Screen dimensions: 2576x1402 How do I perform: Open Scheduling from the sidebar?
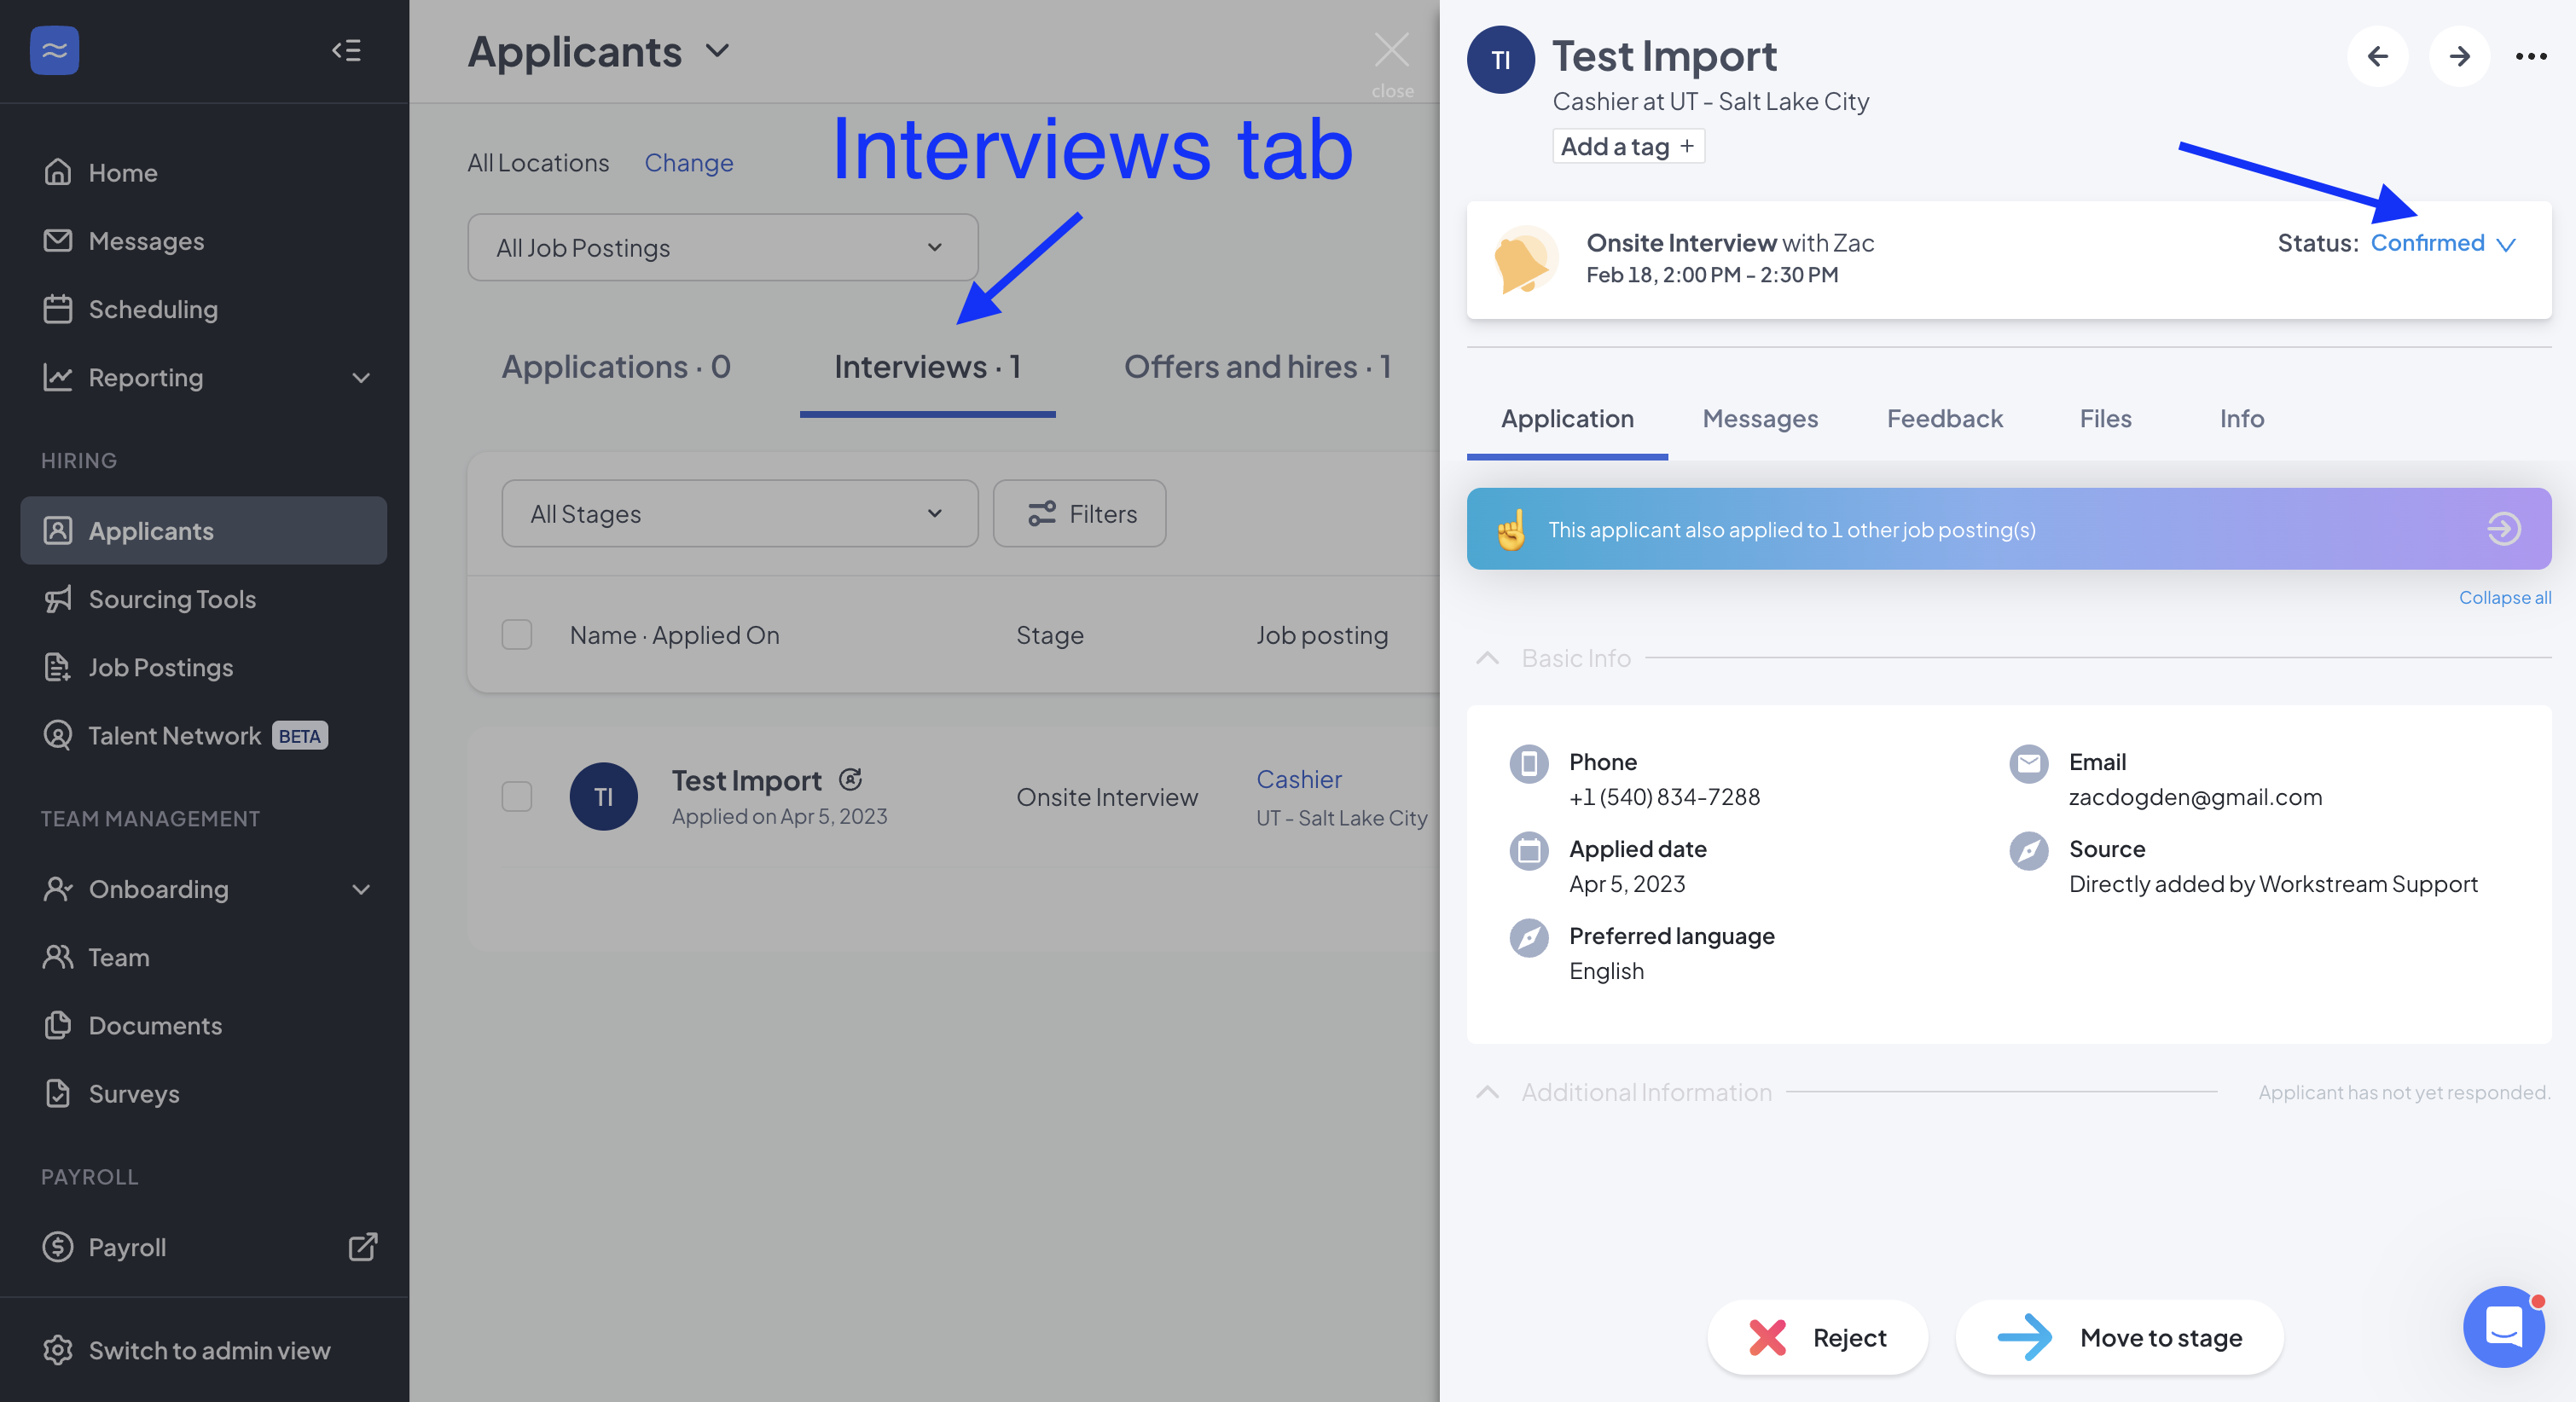(152, 309)
